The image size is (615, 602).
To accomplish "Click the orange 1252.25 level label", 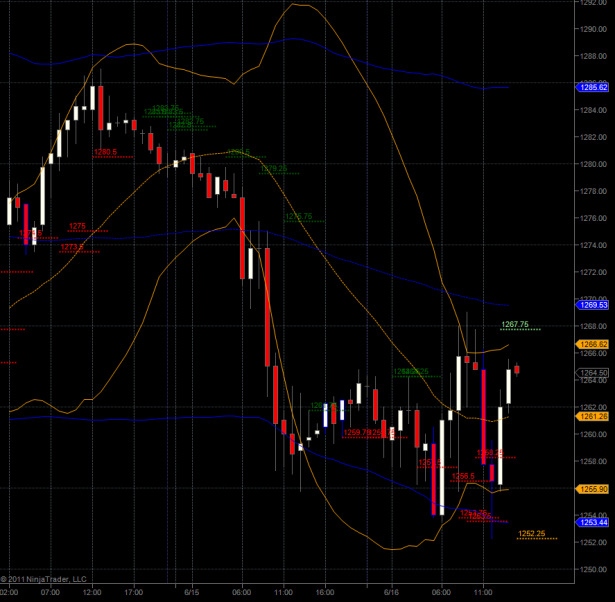I will [531, 533].
